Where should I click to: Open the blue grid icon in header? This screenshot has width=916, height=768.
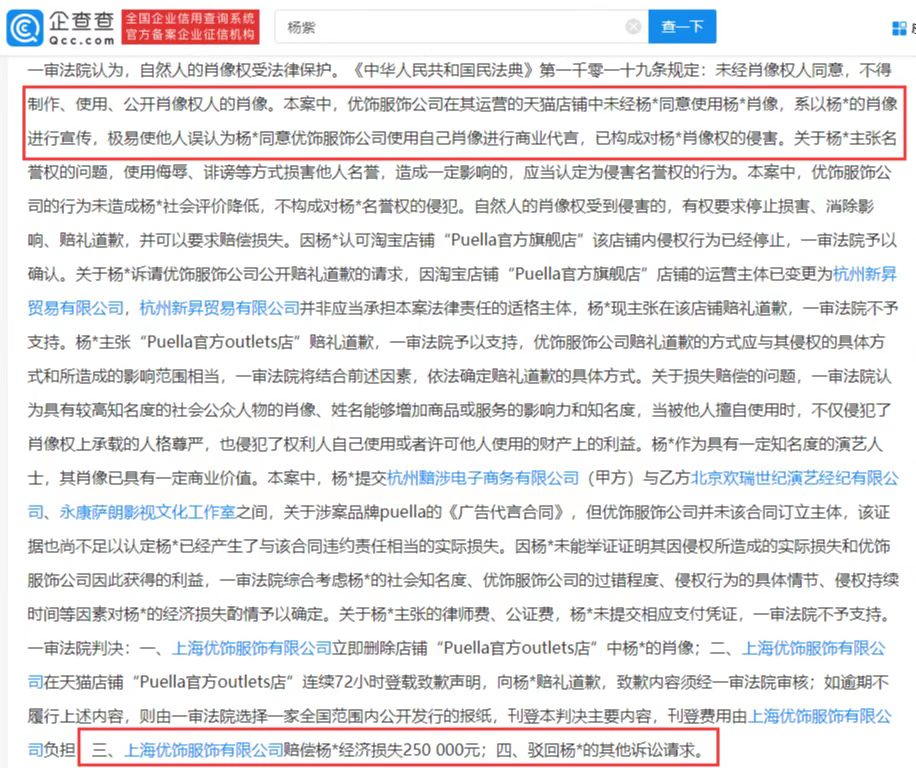900,27
